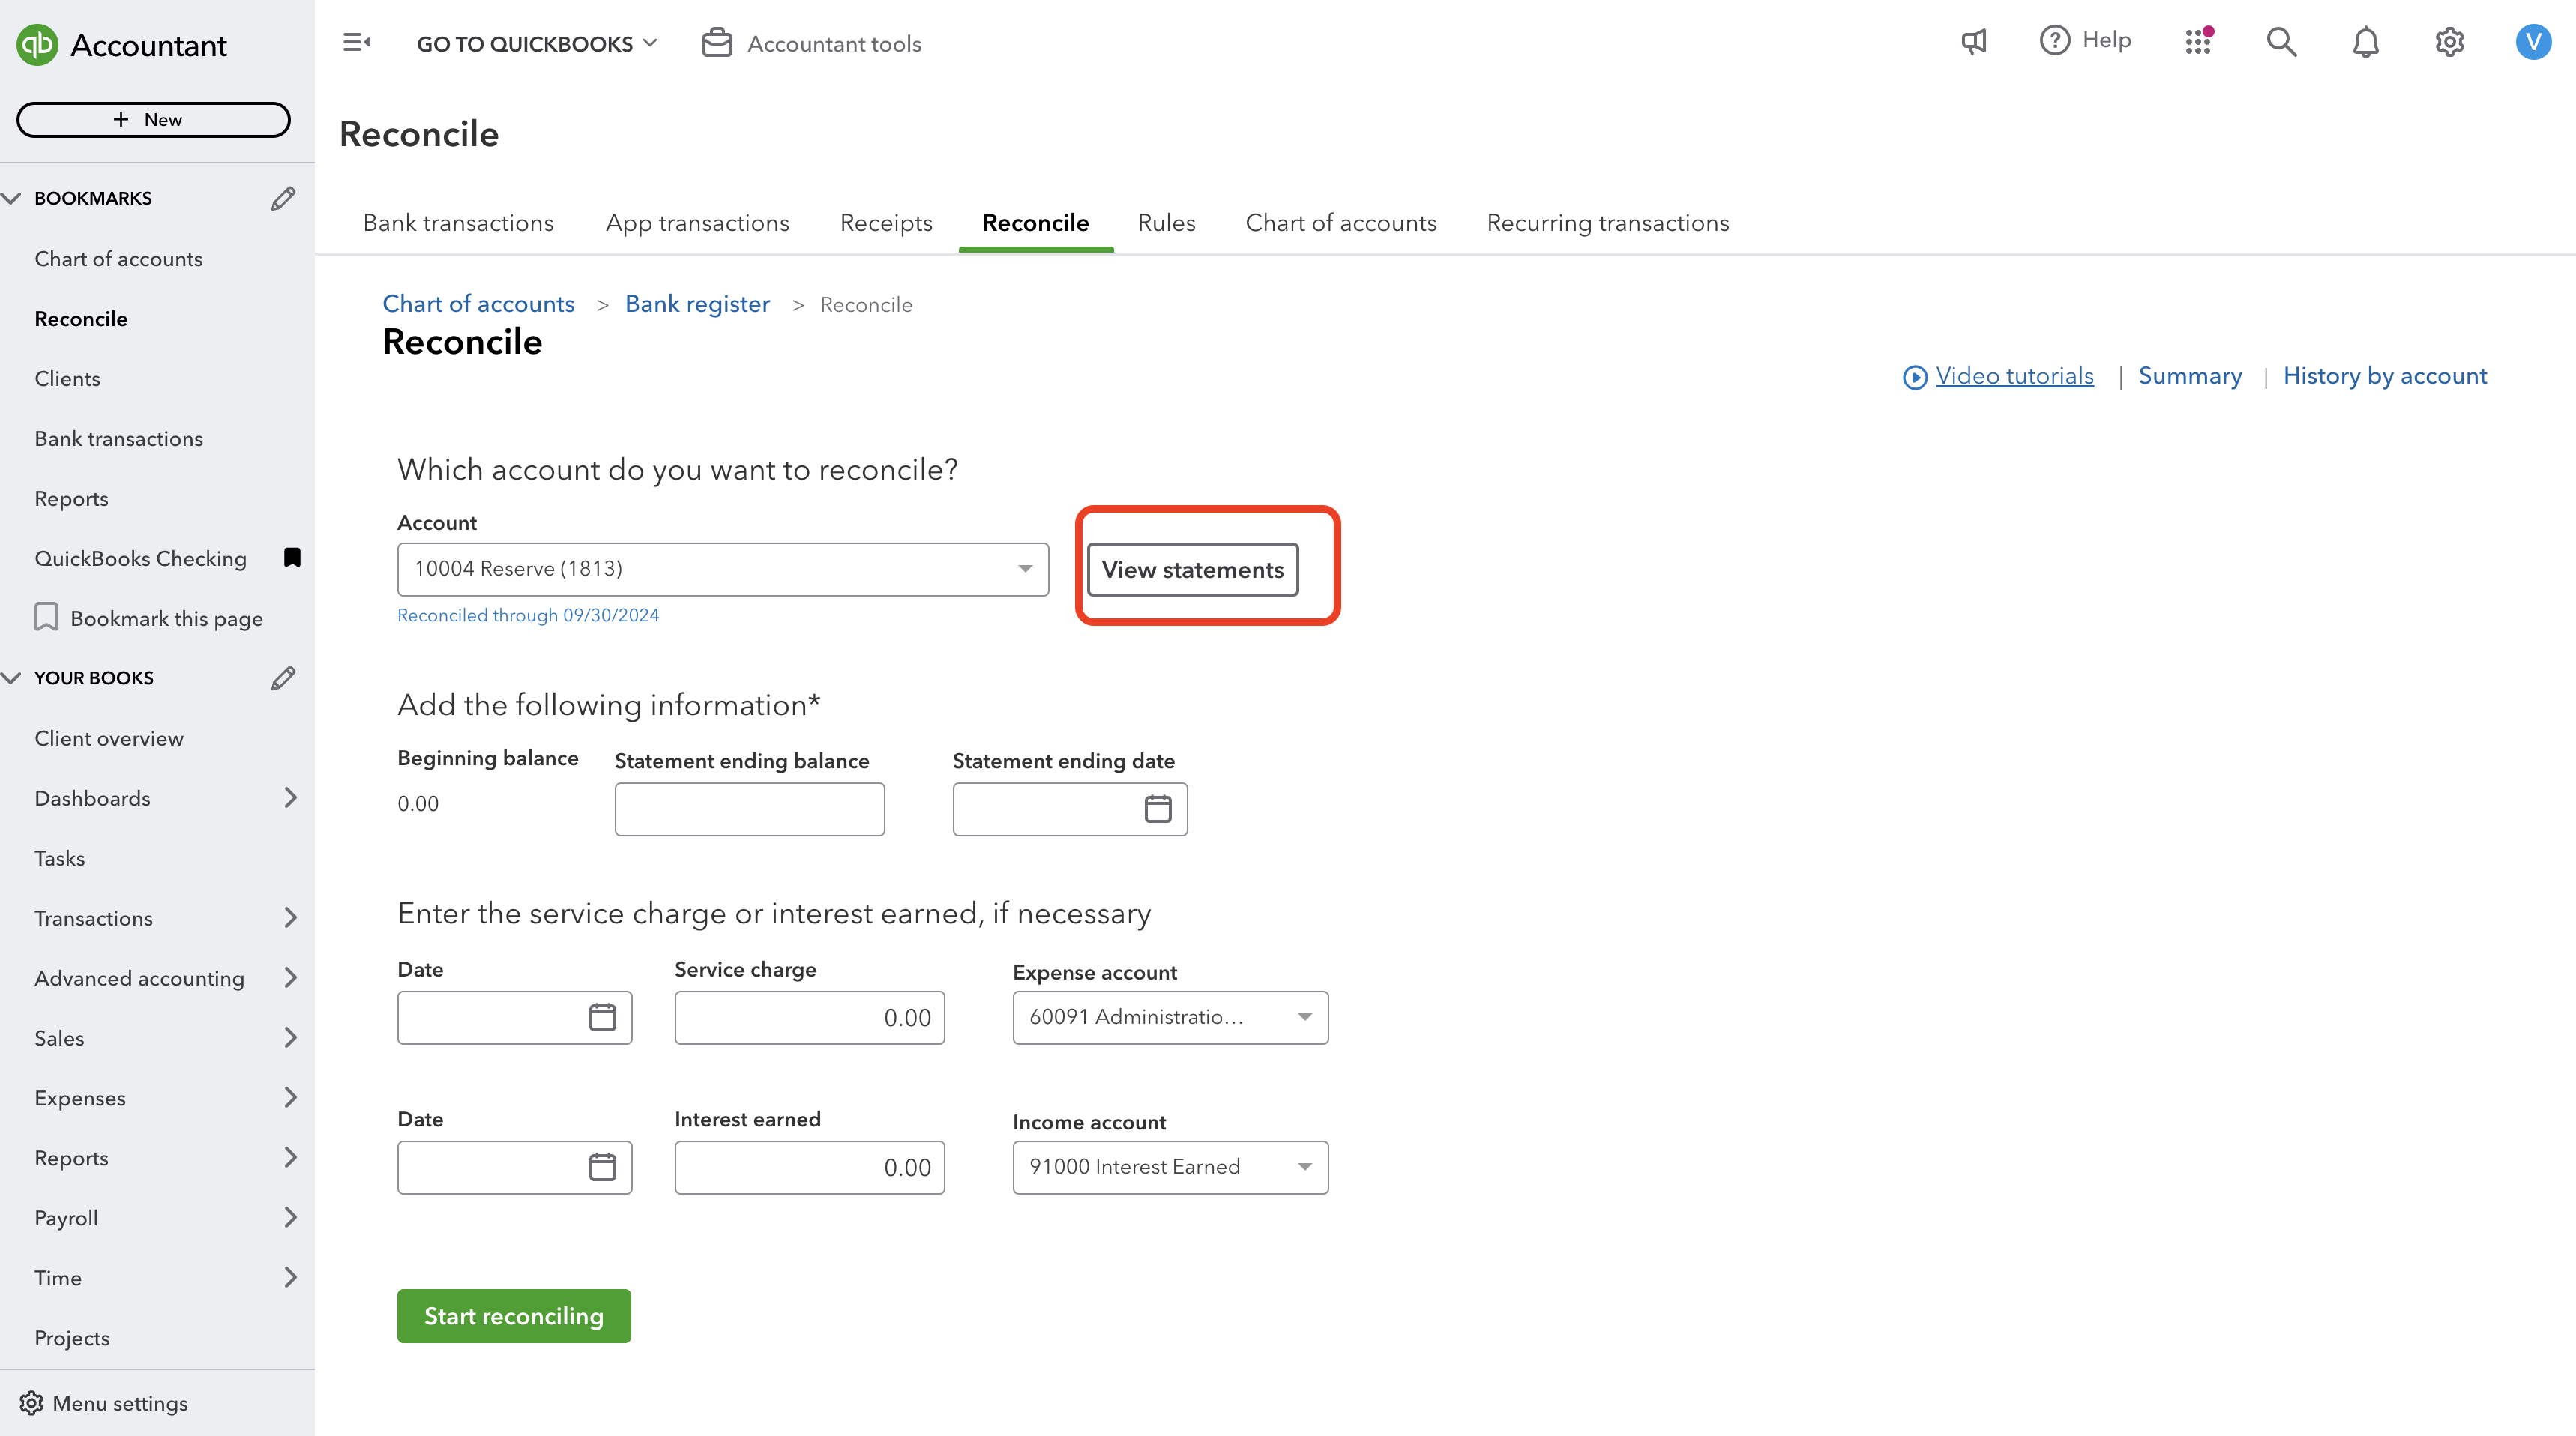Switch to Receipts tab

point(886,223)
